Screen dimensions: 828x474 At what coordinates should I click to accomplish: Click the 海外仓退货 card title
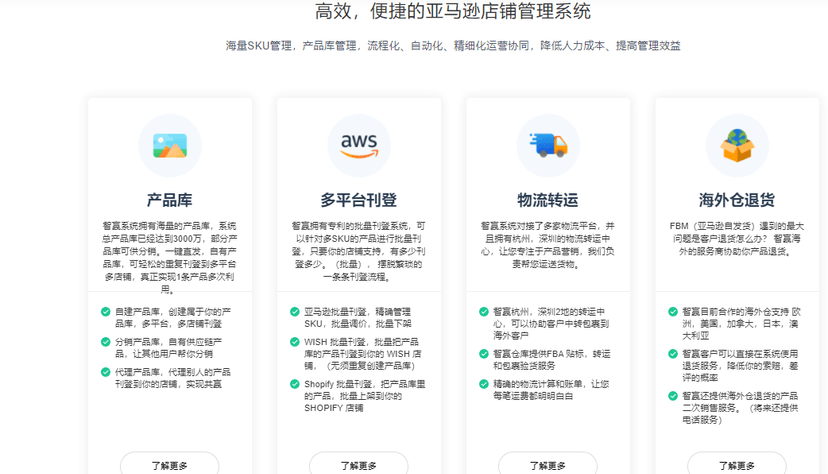(x=737, y=200)
